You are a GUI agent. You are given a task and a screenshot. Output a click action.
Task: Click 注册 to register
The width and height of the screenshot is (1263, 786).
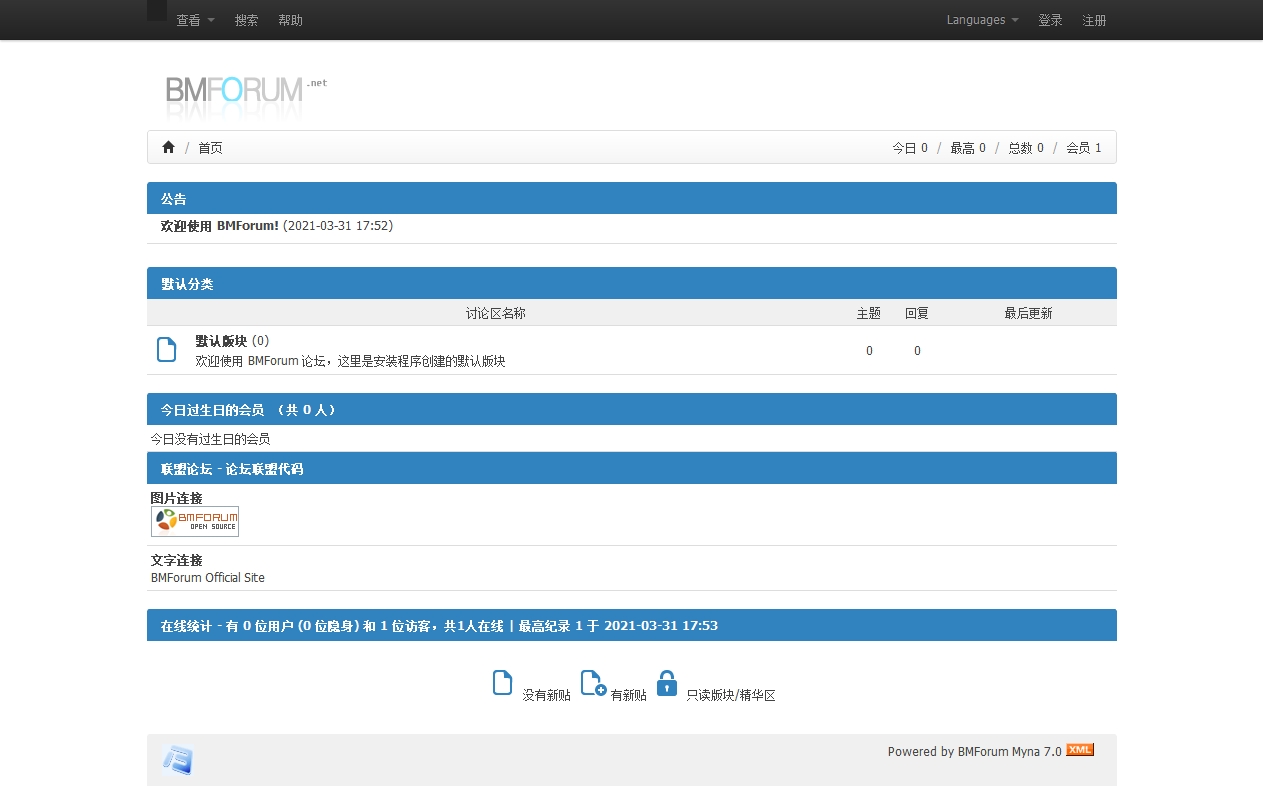[x=1094, y=20]
